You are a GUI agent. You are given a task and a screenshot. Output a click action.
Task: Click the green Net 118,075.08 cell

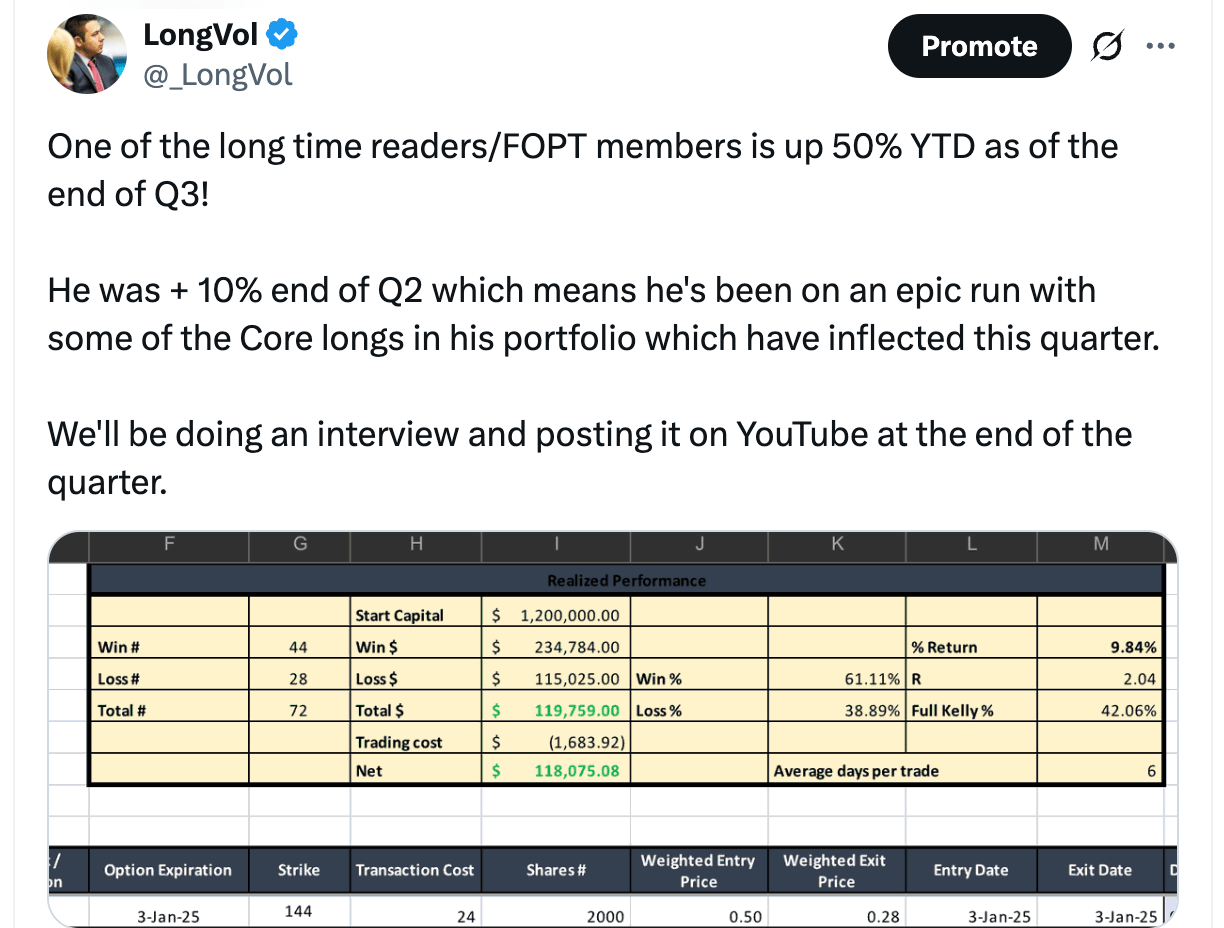tap(556, 771)
